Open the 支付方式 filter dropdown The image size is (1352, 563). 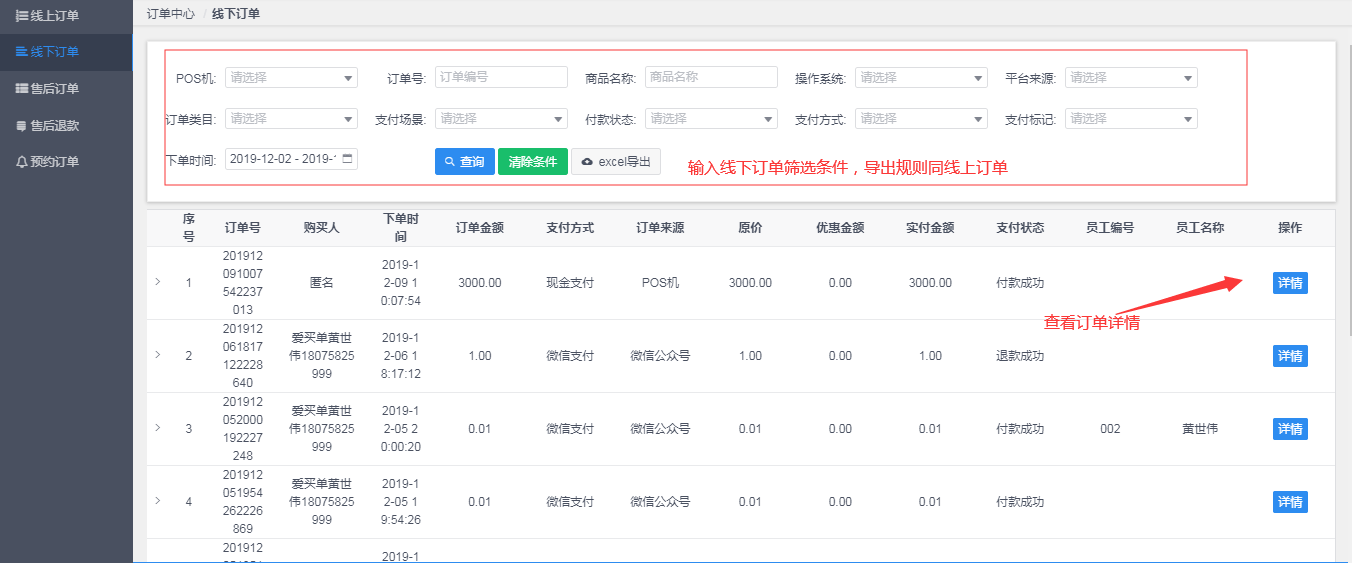pos(921,118)
